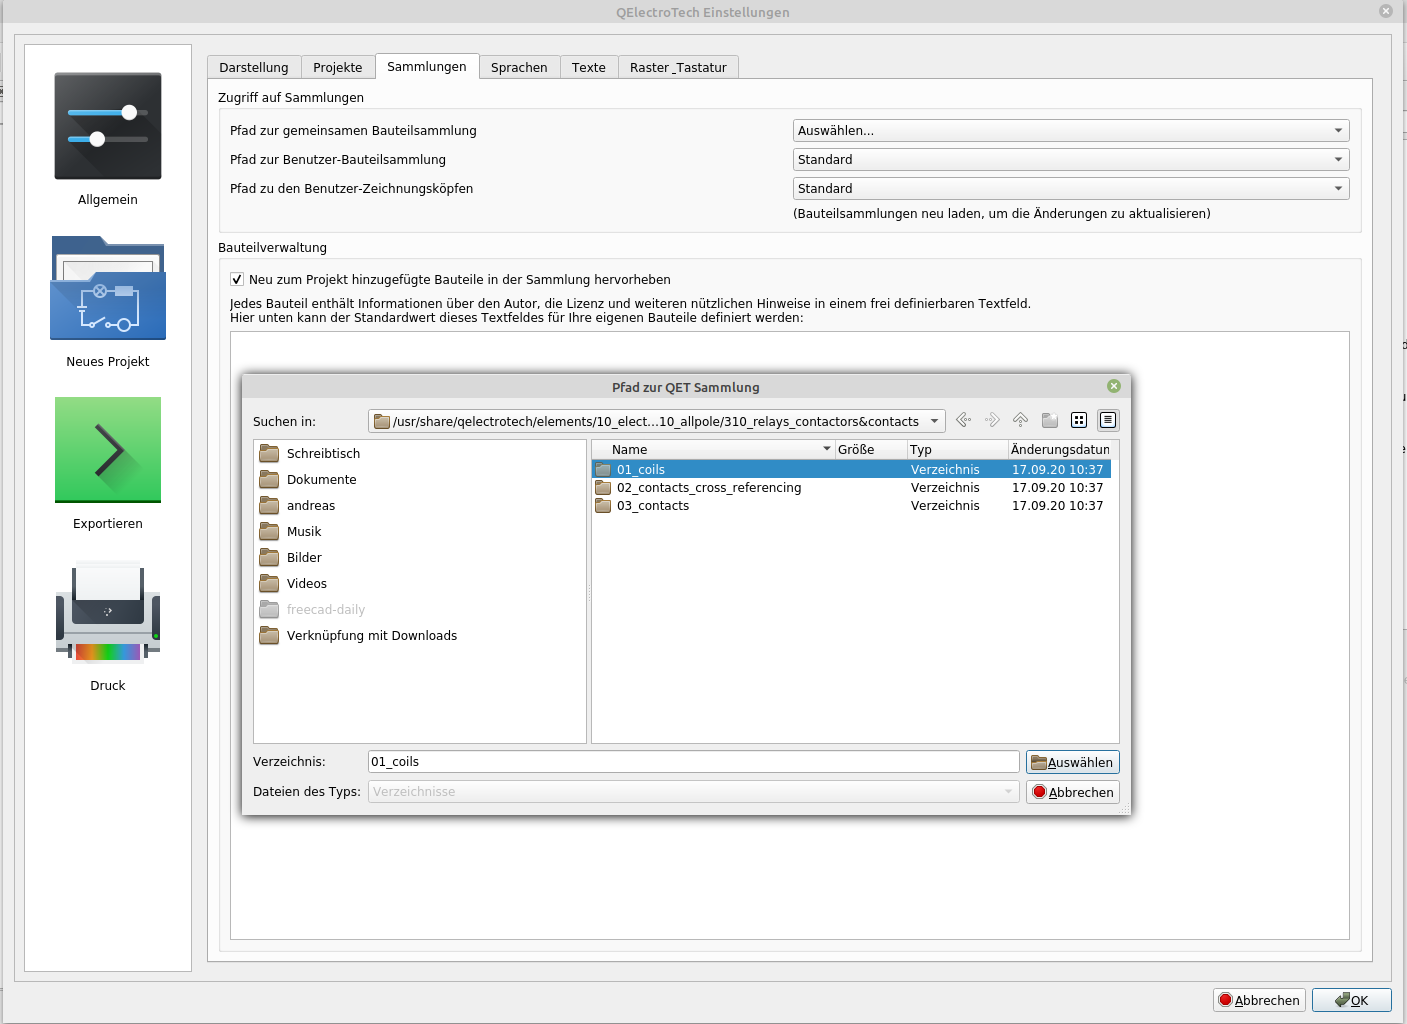Click the OK button in settings window
The height and width of the screenshot is (1024, 1407).
1351,1000
